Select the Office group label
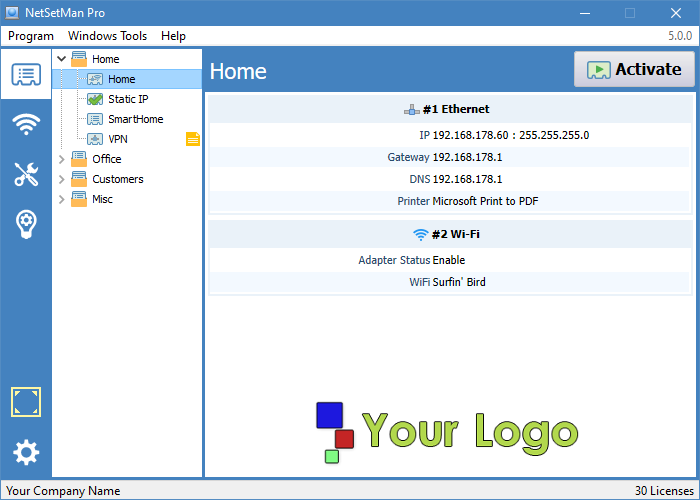 [x=107, y=159]
